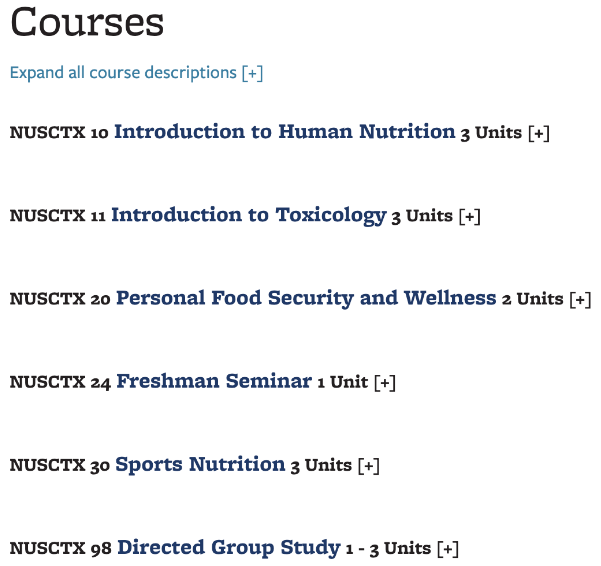Click the NUSCTX 98 course code
The height and width of the screenshot is (566, 601).
pos(60,548)
